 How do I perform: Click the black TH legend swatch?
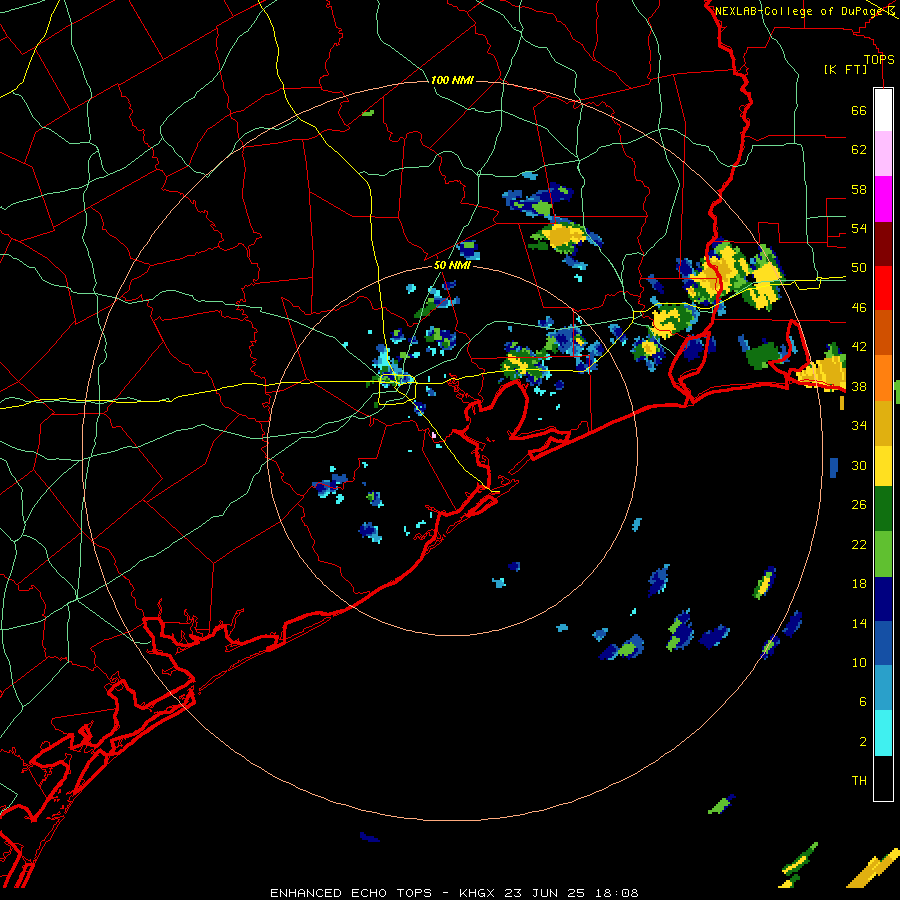click(x=883, y=778)
